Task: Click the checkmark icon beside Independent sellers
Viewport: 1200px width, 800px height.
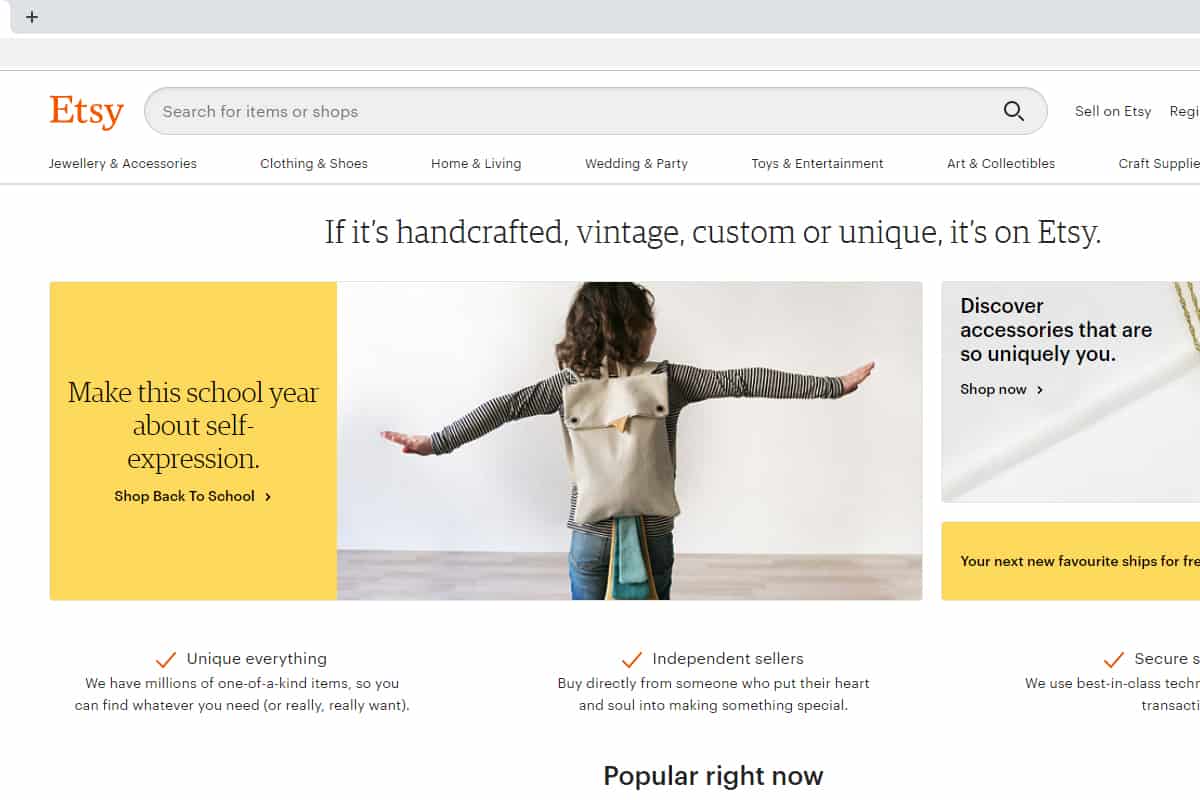Action: coord(632,659)
